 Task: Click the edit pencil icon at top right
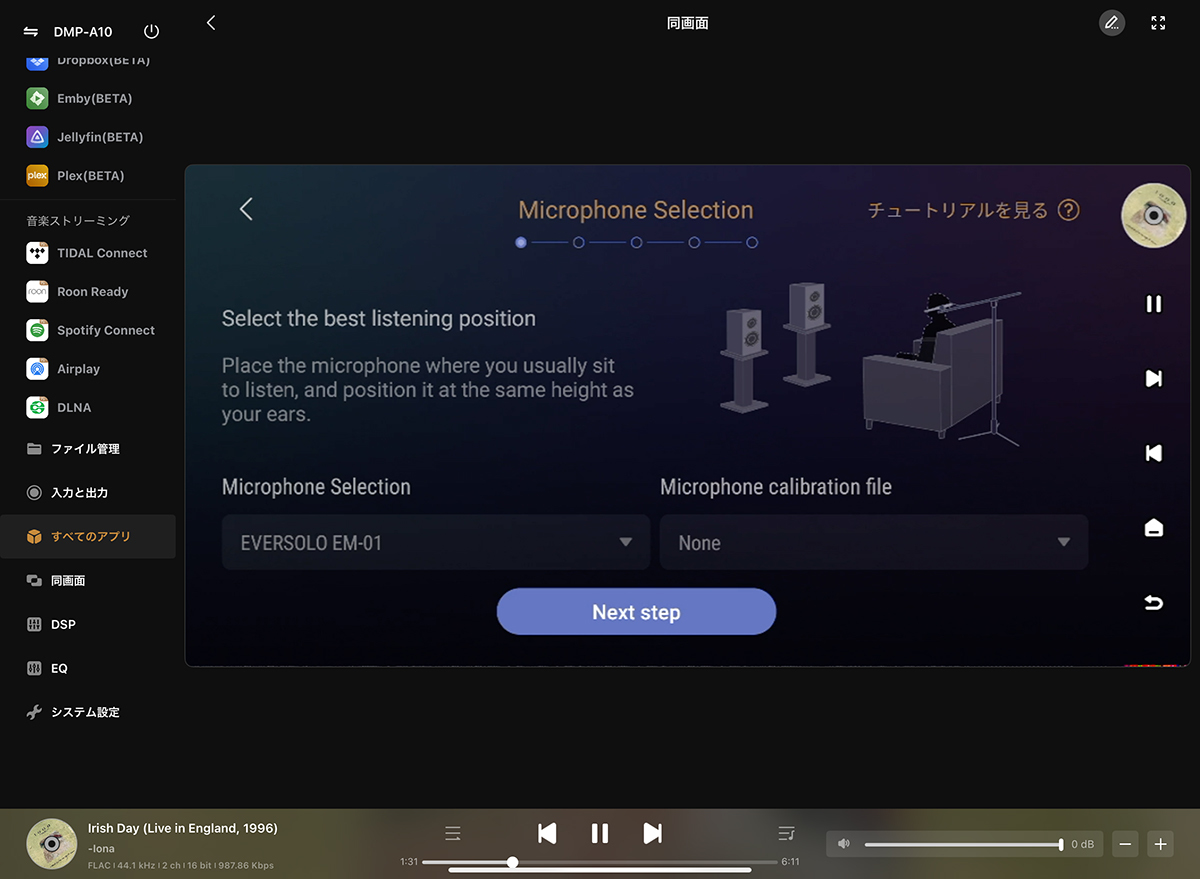tap(1111, 23)
